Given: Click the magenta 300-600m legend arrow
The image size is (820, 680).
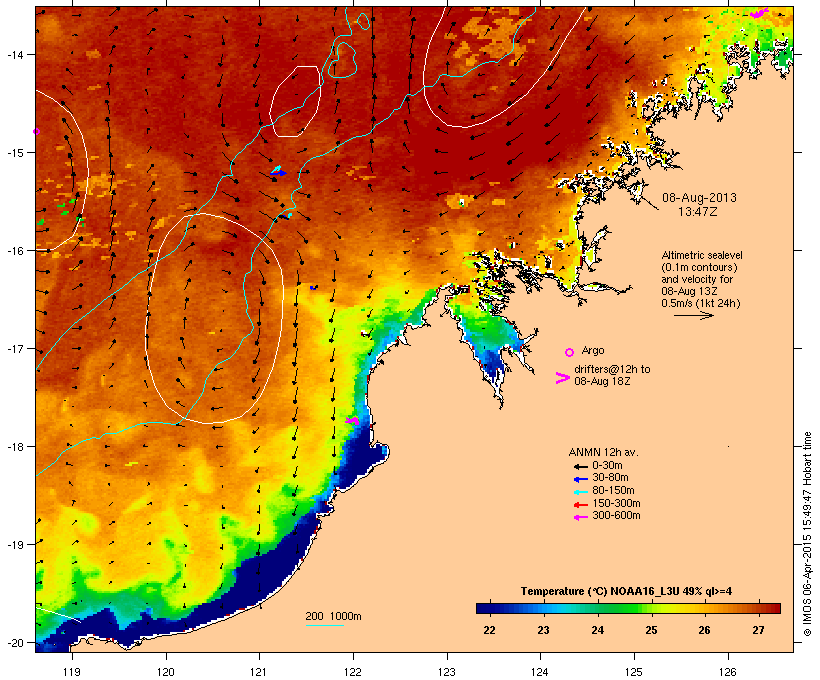Looking at the screenshot, I should 580,517.
